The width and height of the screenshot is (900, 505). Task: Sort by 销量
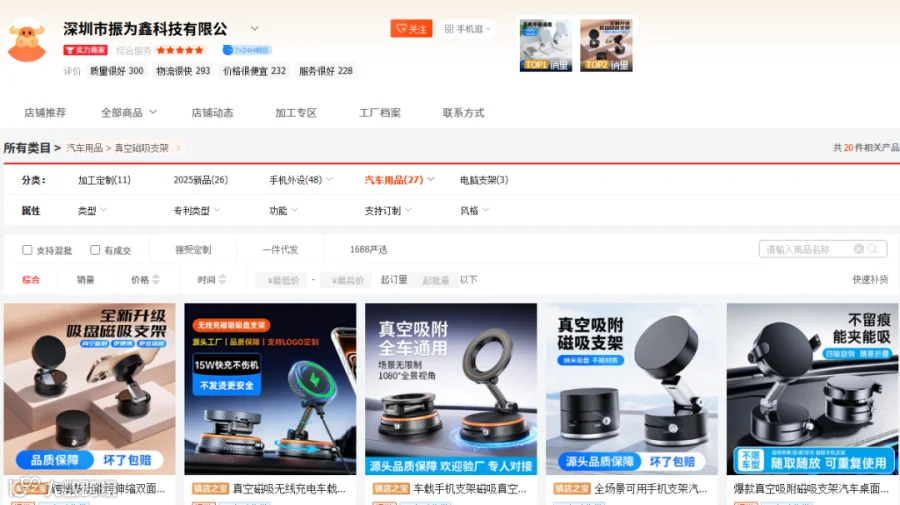click(x=86, y=280)
